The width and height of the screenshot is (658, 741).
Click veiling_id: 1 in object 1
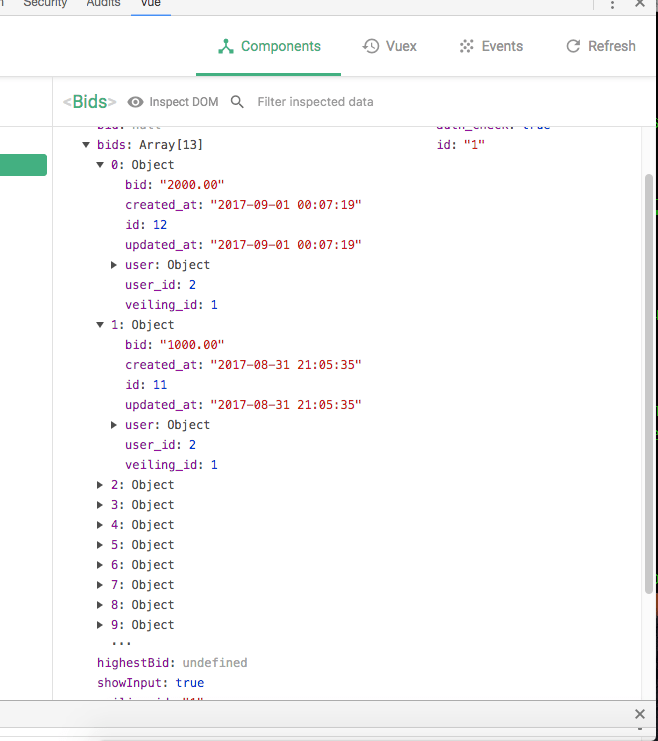(171, 465)
